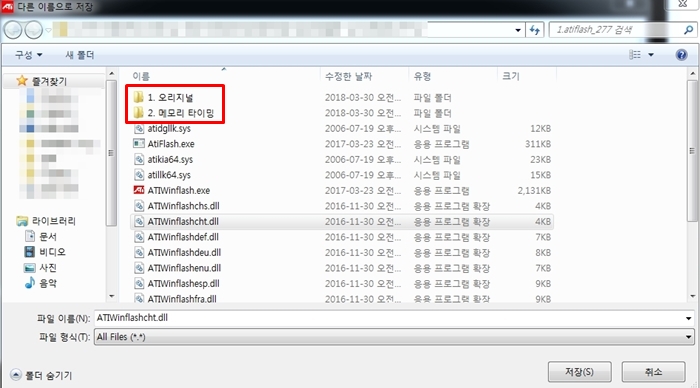Click navigation pane scroll down arrow
This screenshot has height=388, width=700.
click(111, 296)
